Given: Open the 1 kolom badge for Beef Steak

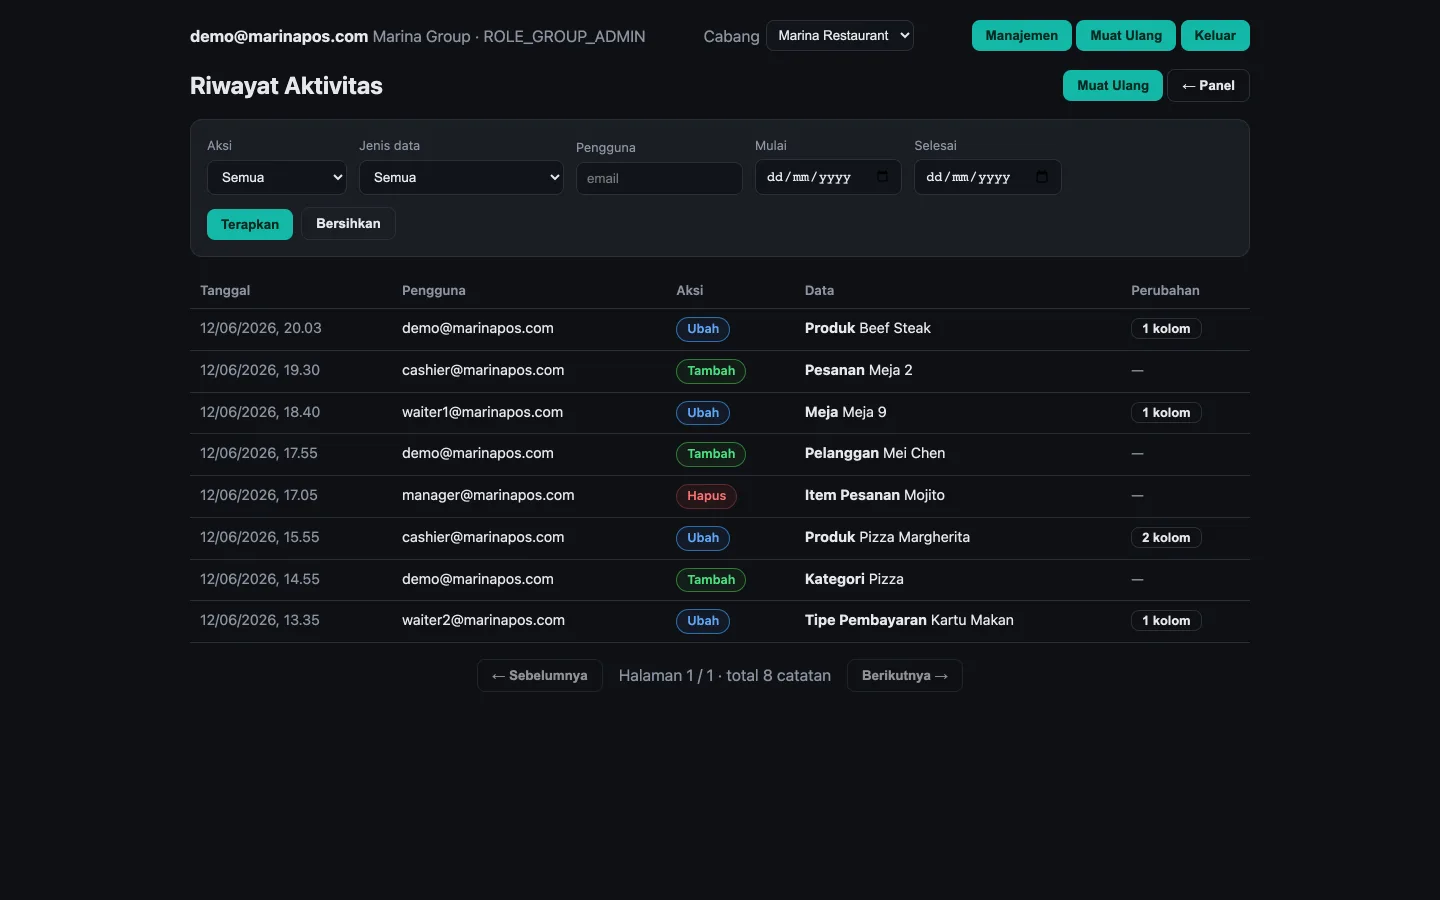Looking at the screenshot, I should click(1166, 329).
